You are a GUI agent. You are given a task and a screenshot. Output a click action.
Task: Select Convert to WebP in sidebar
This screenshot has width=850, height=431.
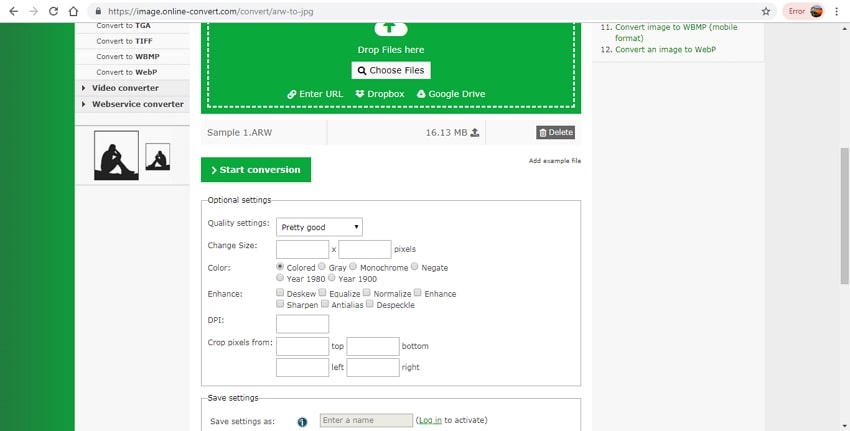point(126,72)
